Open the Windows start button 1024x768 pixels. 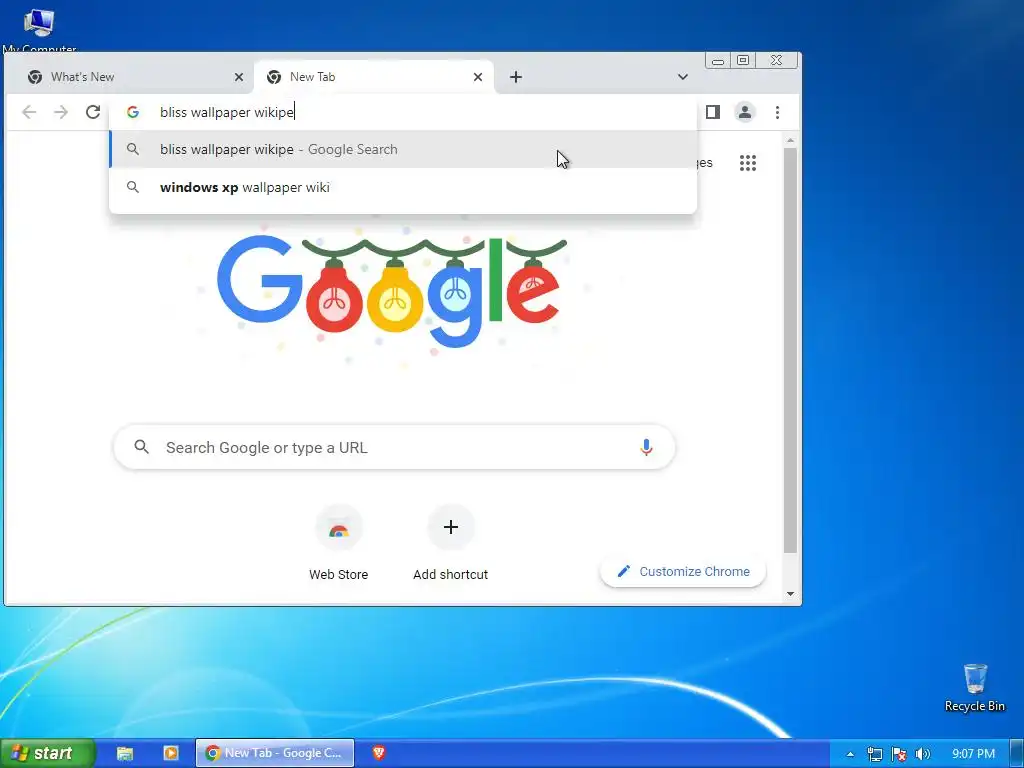pos(46,753)
